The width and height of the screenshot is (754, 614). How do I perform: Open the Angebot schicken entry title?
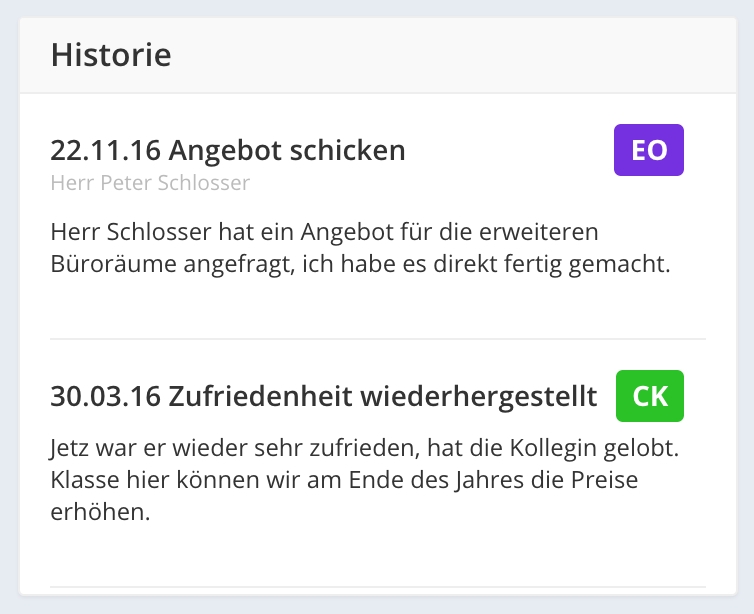coord(228,151)
